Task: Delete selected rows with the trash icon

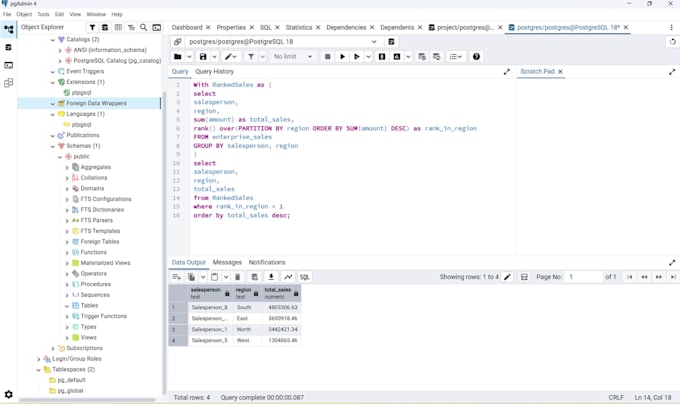Action: 238,277
